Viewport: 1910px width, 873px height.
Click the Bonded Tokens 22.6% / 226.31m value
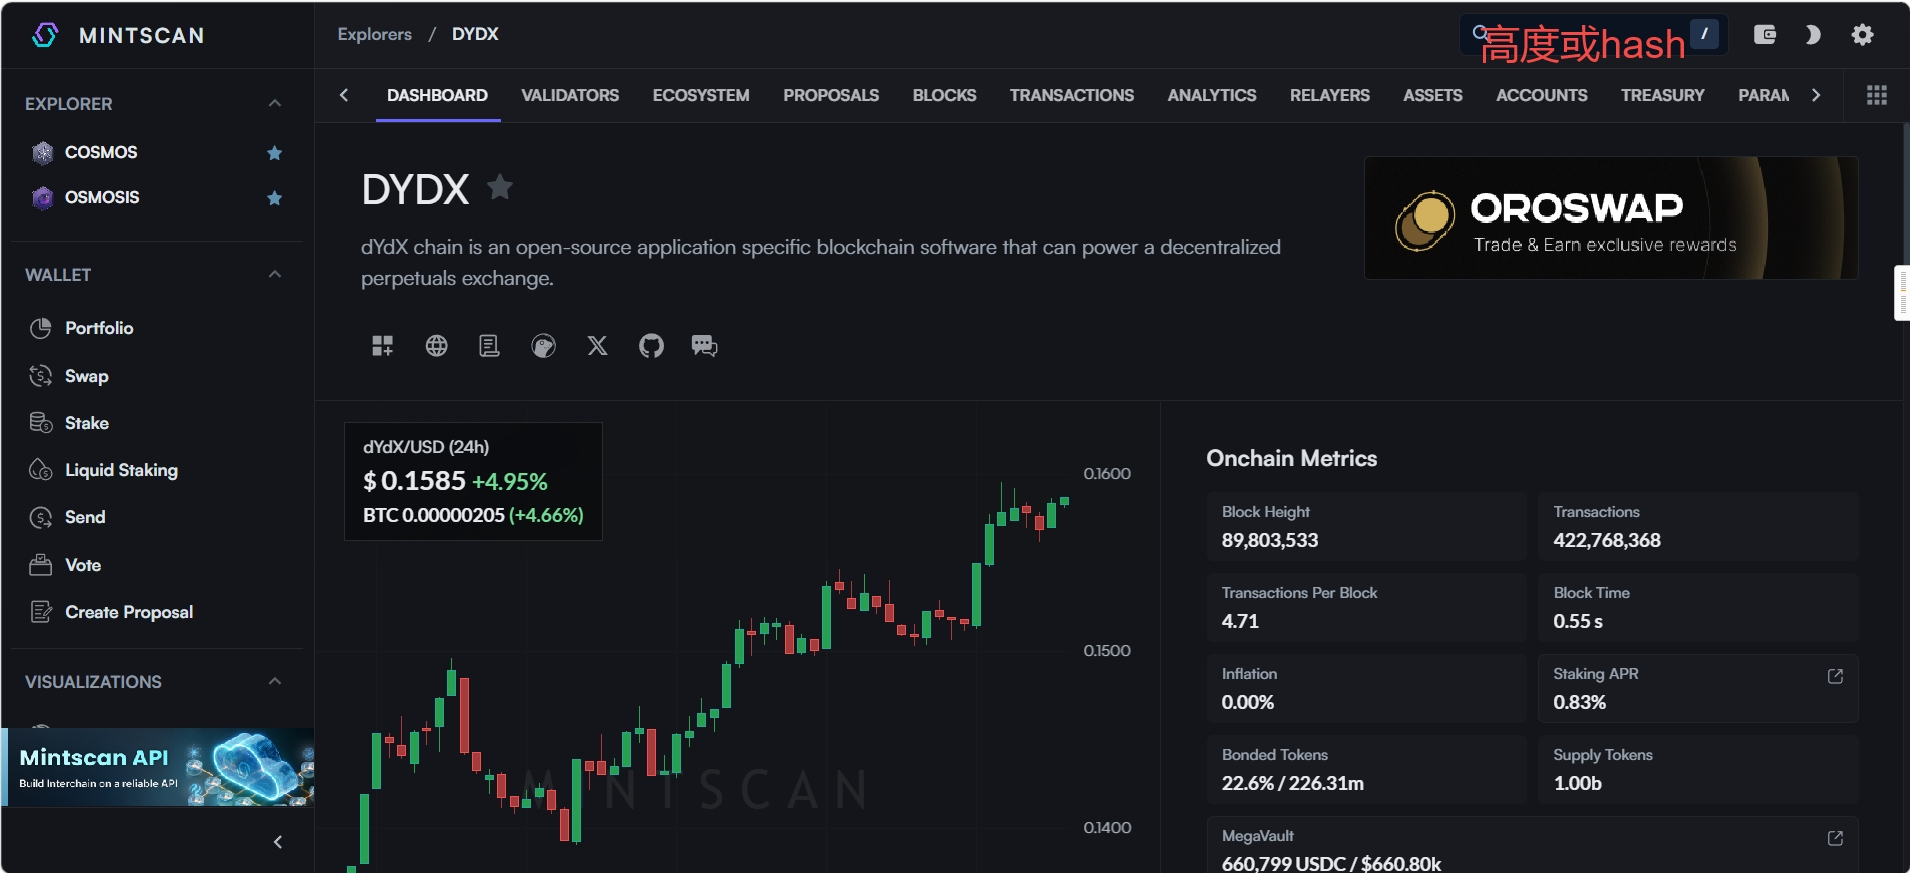click(x=1293, y=783)
